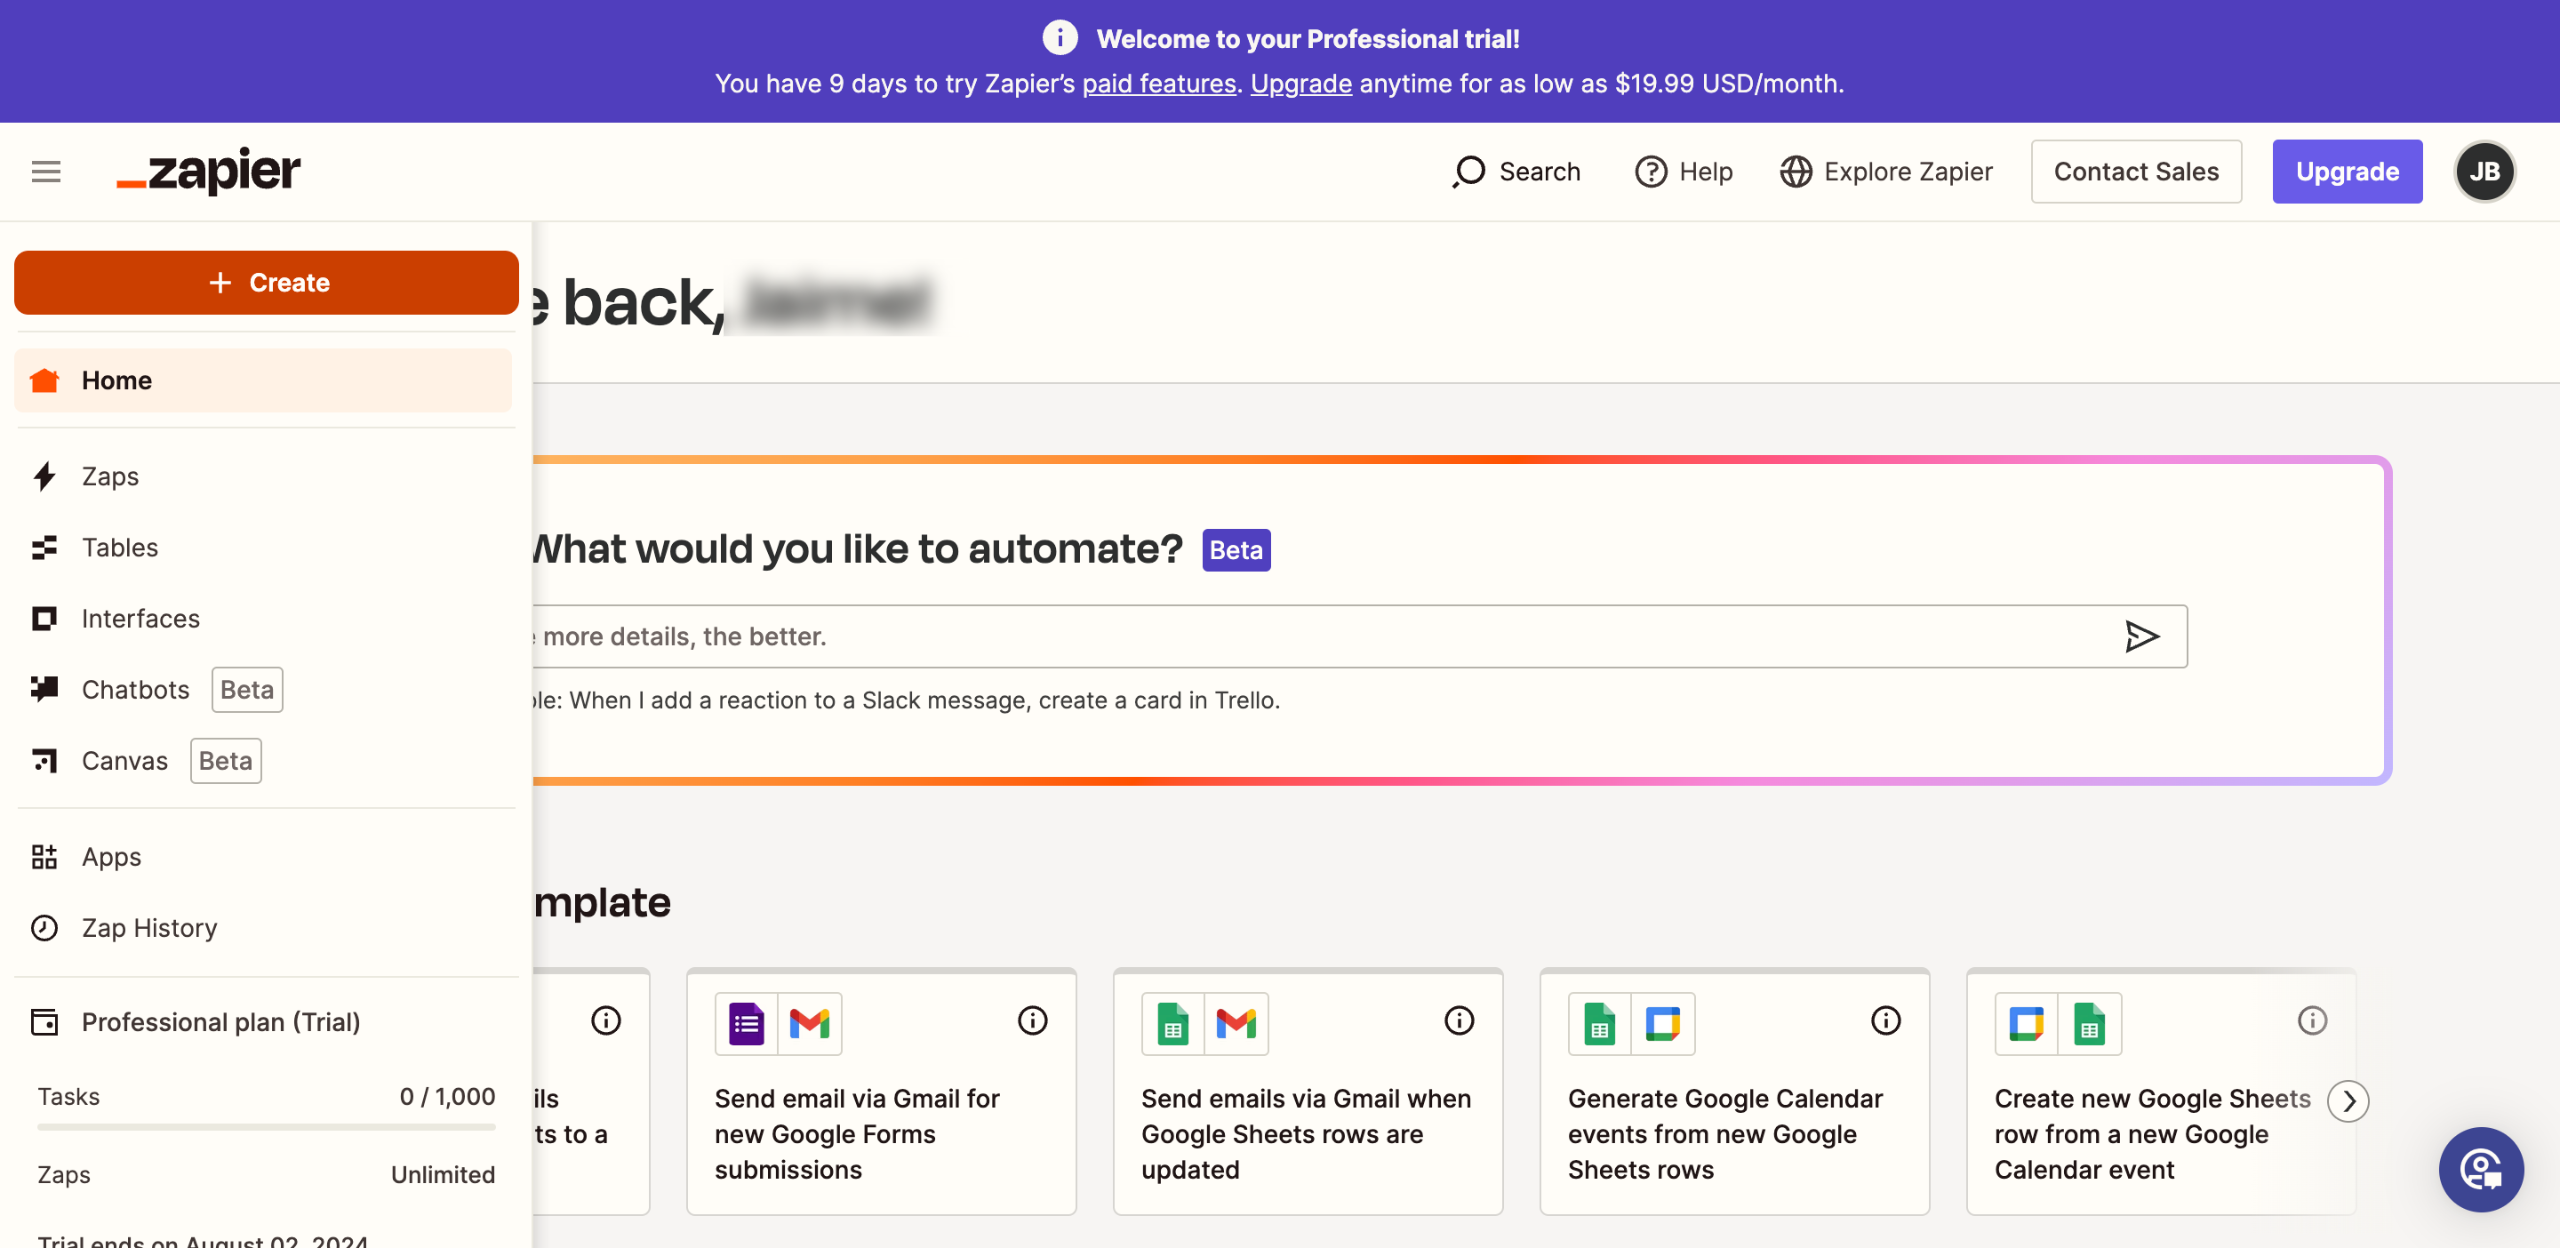
Task: Toggle the hamburger sidebar menu icon
Action: click(x=46, y=172)
